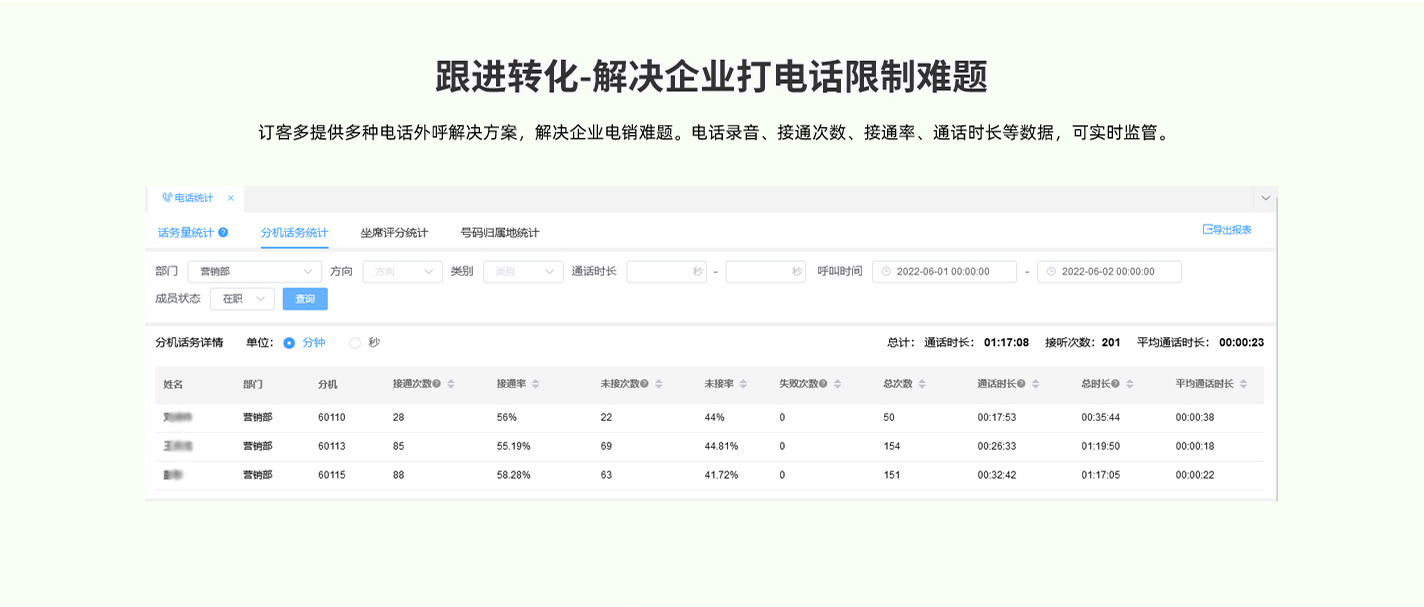This screenshot has height=607, width=1424.
Task: Click the blue 查询 button
Action: pos(305,299)
